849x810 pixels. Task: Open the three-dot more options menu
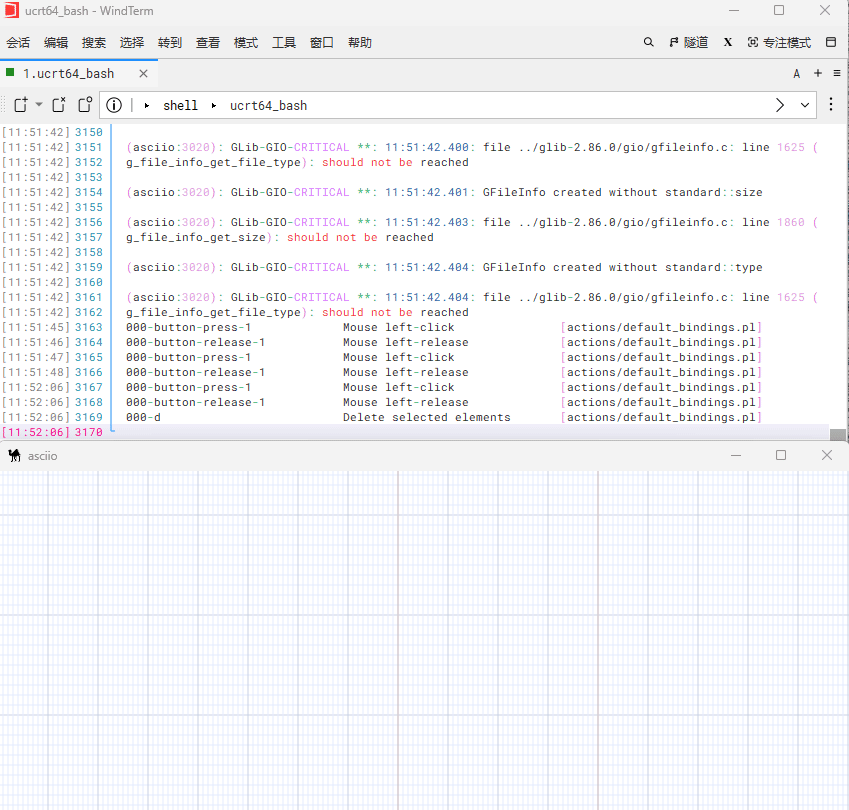click(x=831, y=105)
